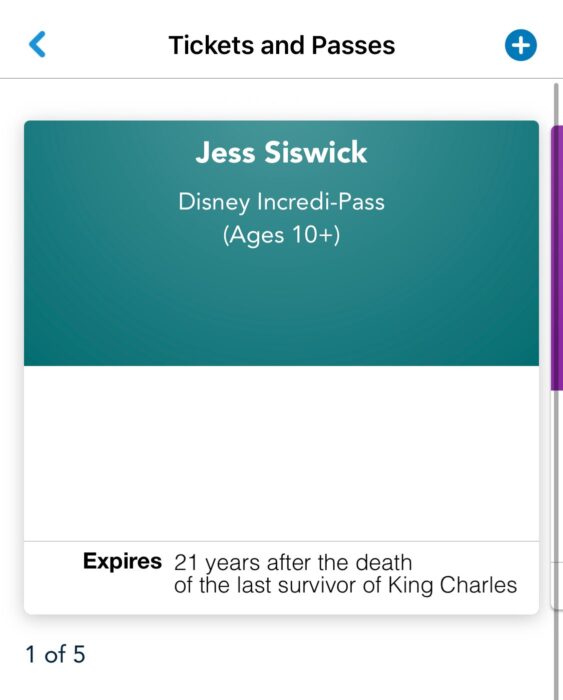Tap the Ages 10+ text
The width and height of the screenshot is (563, 700).
[281, 235]
